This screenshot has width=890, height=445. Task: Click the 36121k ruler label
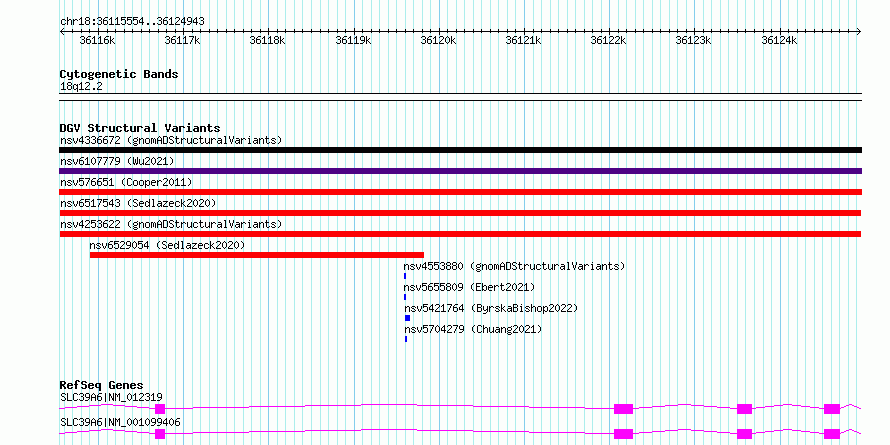pyautogui.click(x=523, y=40)
